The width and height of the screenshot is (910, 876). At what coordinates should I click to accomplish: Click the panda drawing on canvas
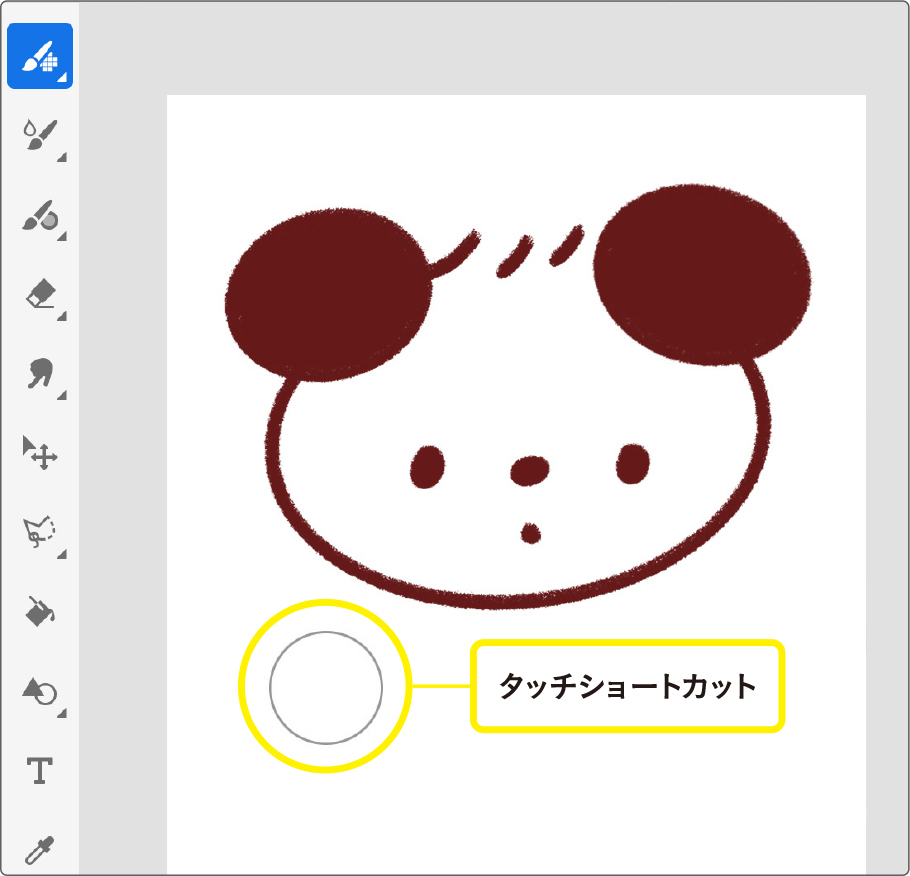coord(518,396)
